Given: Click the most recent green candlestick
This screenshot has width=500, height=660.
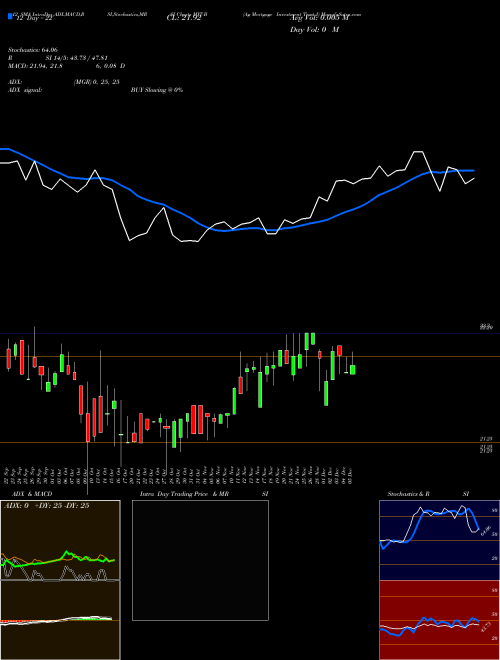Looking at the screenshot, I should pos(352,370).
